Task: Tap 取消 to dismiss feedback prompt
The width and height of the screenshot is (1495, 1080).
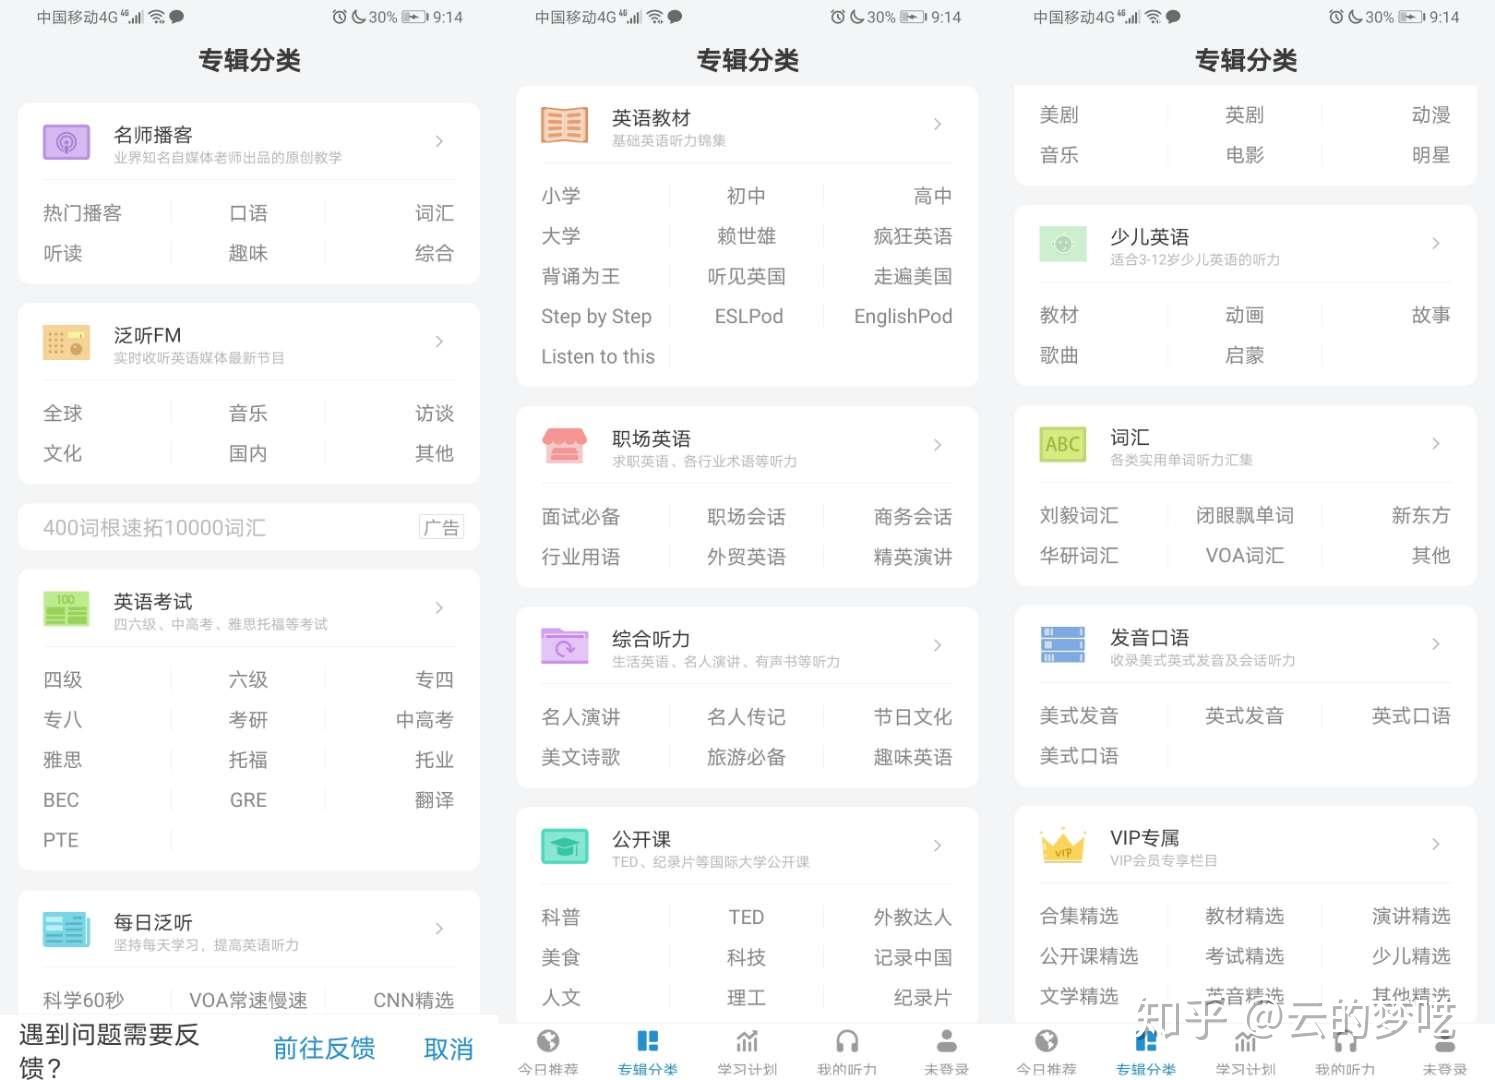Action: [x=448, y=1047]
